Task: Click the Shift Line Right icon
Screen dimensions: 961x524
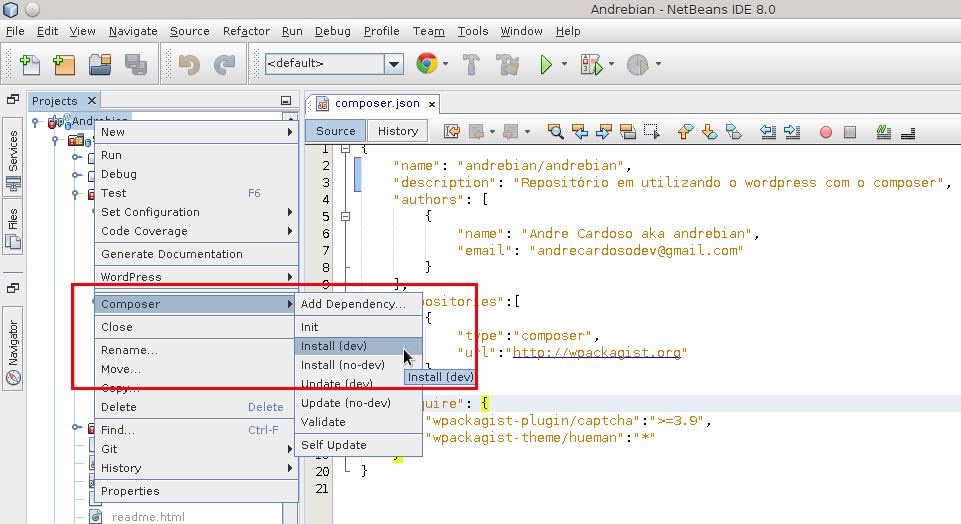Action: [x=792, y=131]
